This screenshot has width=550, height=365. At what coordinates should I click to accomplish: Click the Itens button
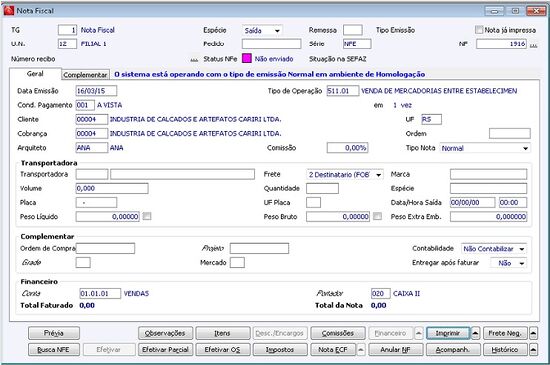222,333
